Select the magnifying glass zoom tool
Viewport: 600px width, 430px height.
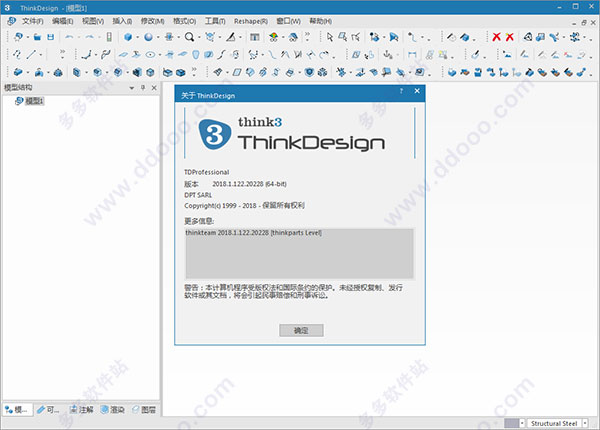[x=189, y=37]
